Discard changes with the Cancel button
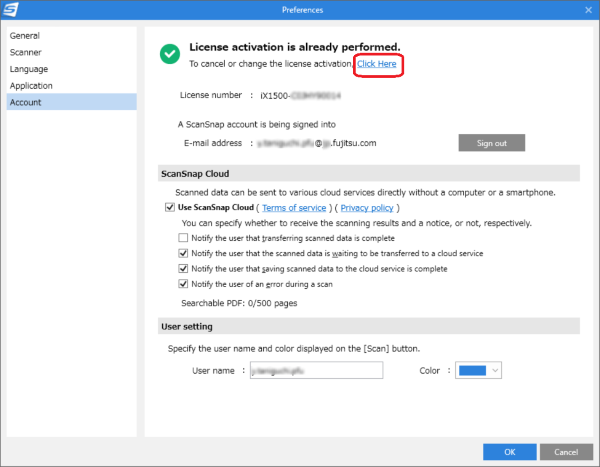 (566, 452)
